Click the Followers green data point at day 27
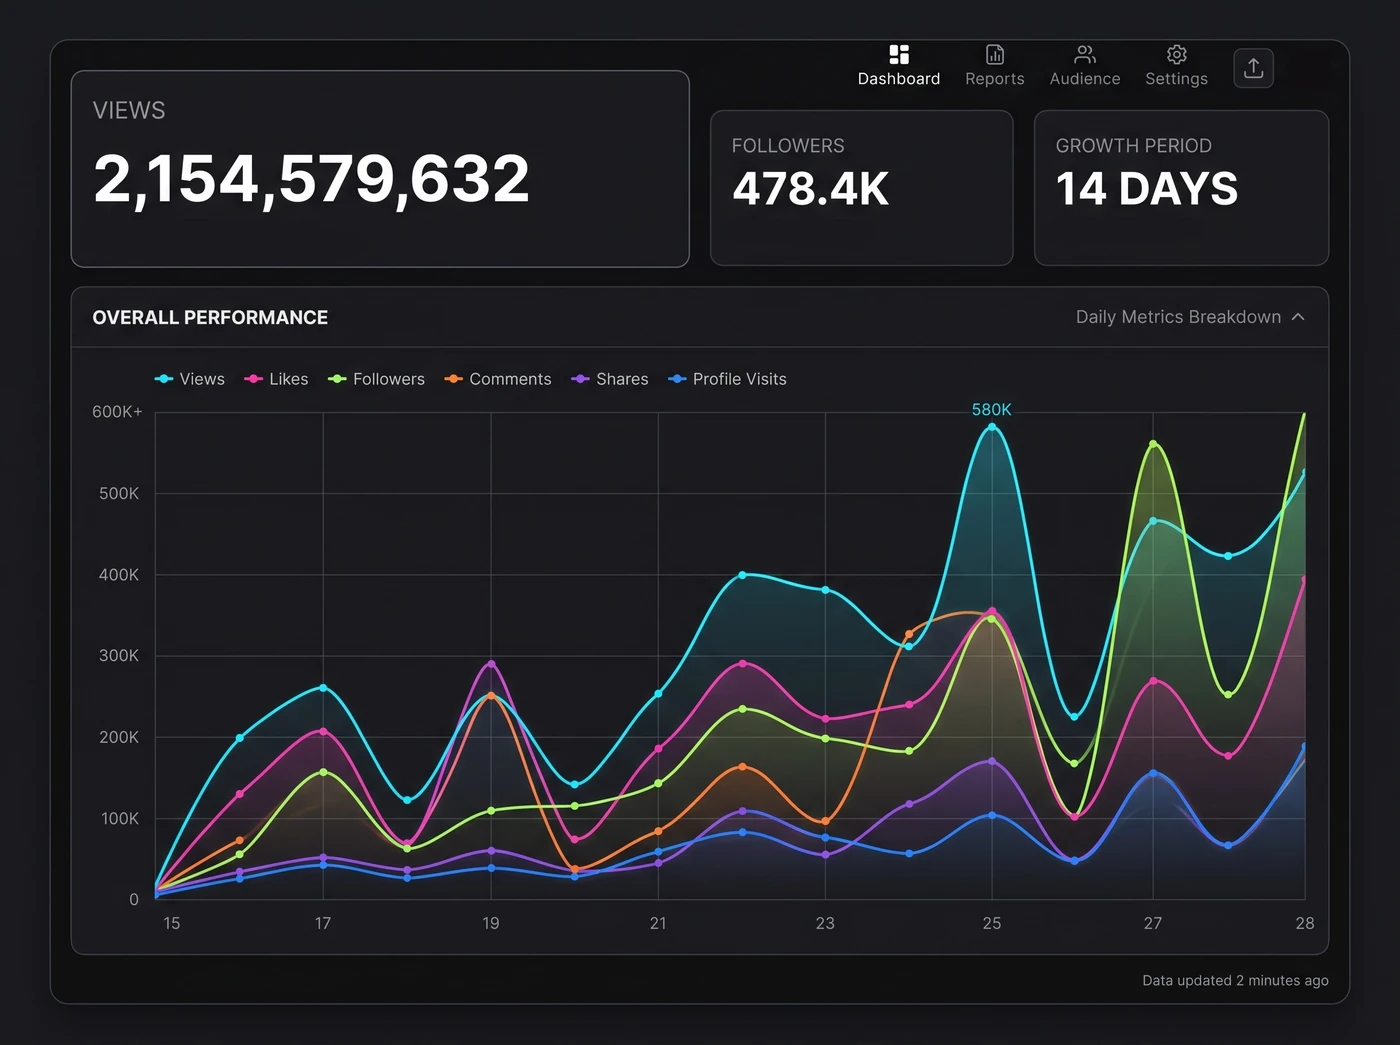1400x1045 pixels. coord(1153,444)
